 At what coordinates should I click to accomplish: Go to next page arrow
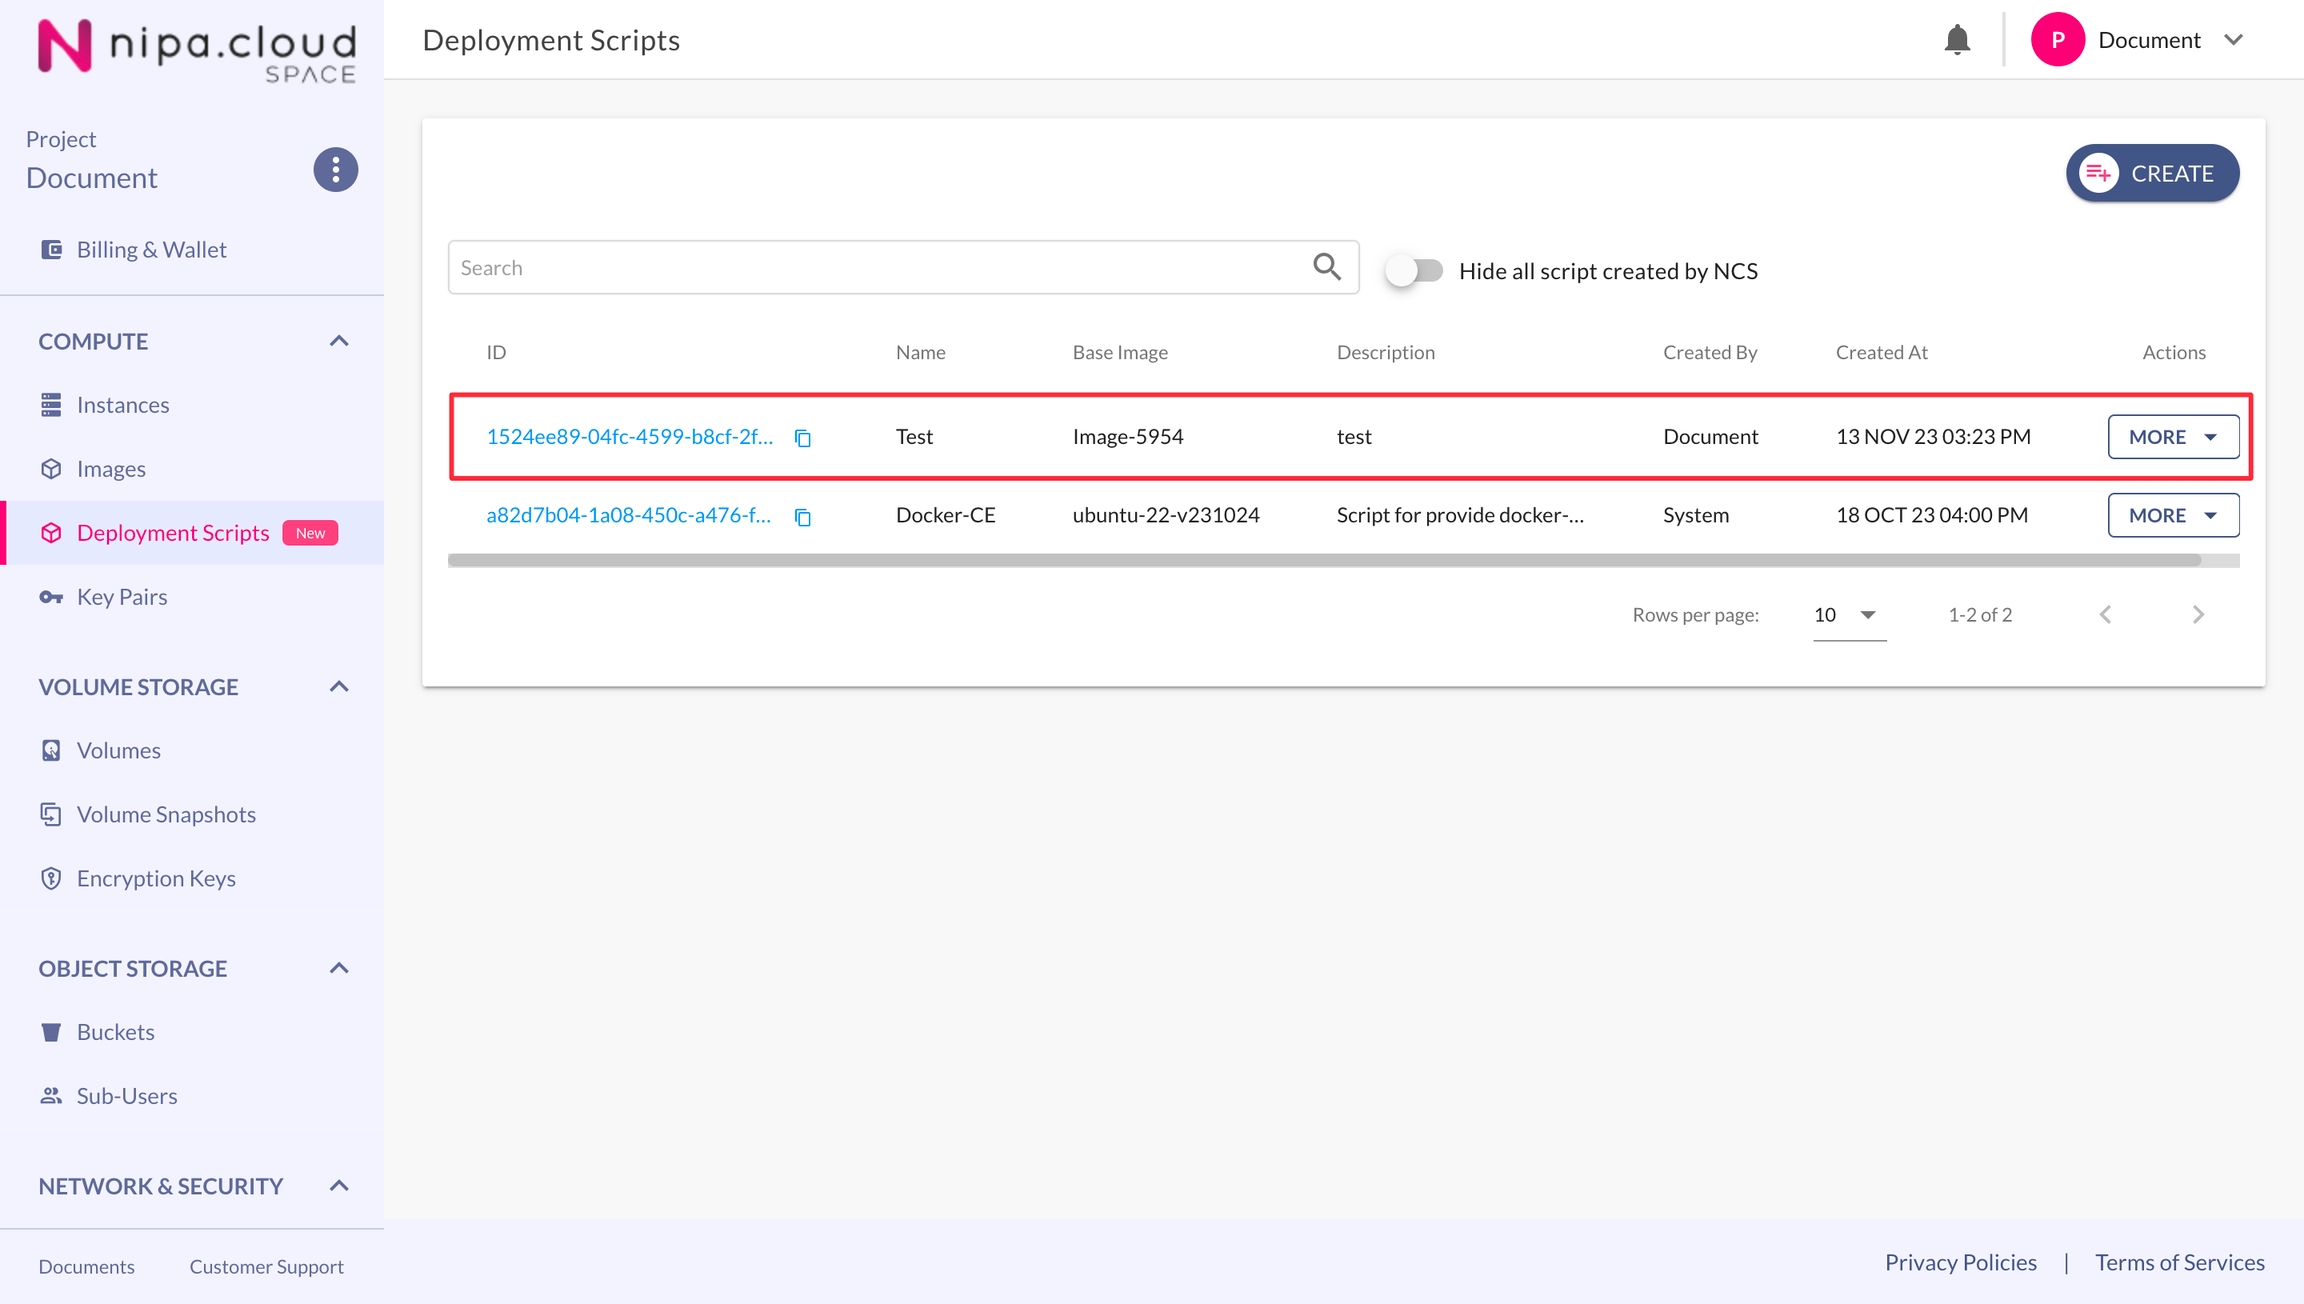2197,615
